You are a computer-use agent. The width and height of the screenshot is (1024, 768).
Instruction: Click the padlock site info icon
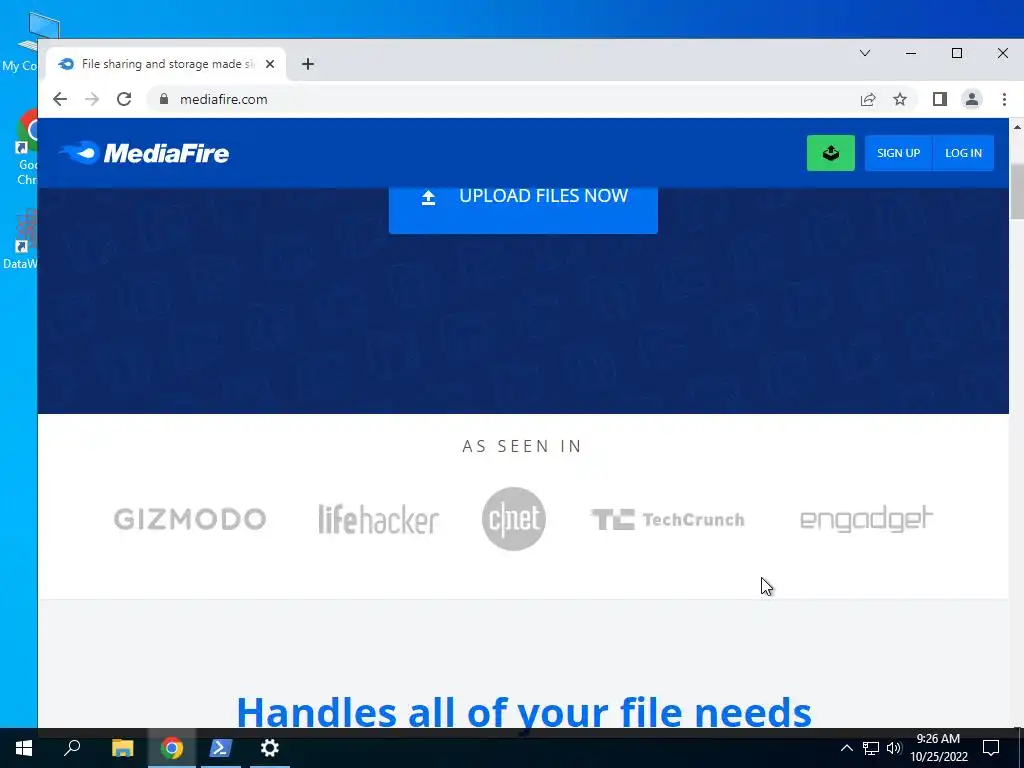[x=164, y=99]
